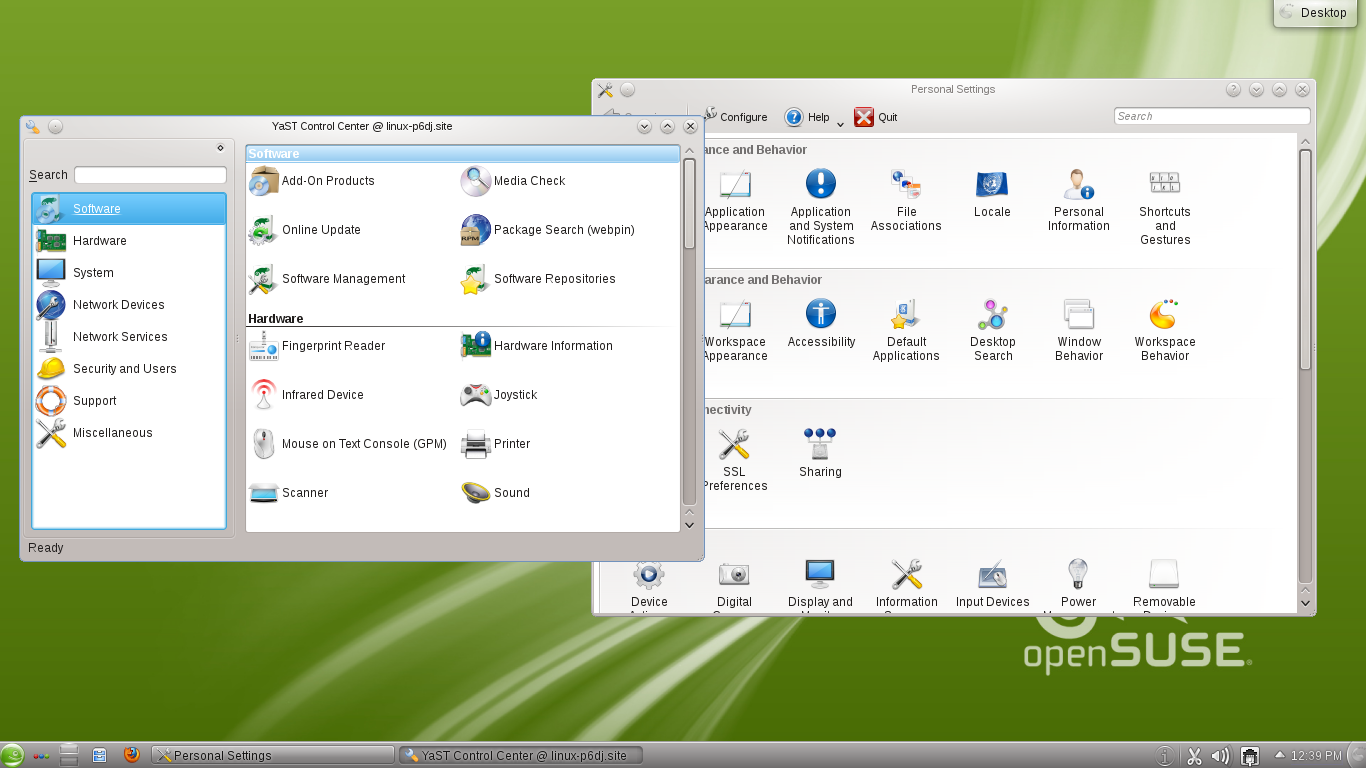Open Default Applications settings
This screenshot has height=768, width=1366.
click(x=906, y=330)
